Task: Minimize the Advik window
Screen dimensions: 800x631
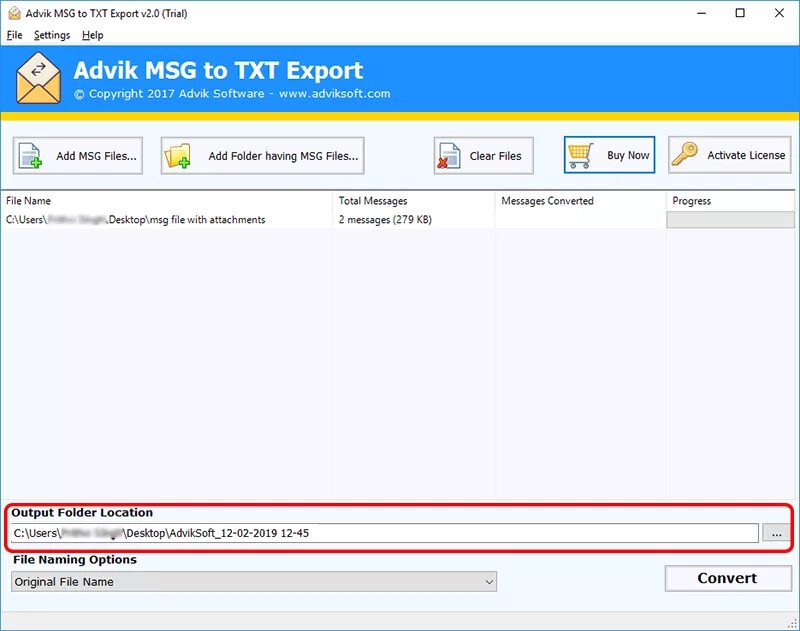Action: pyautogui.click(x=702, y=13)
